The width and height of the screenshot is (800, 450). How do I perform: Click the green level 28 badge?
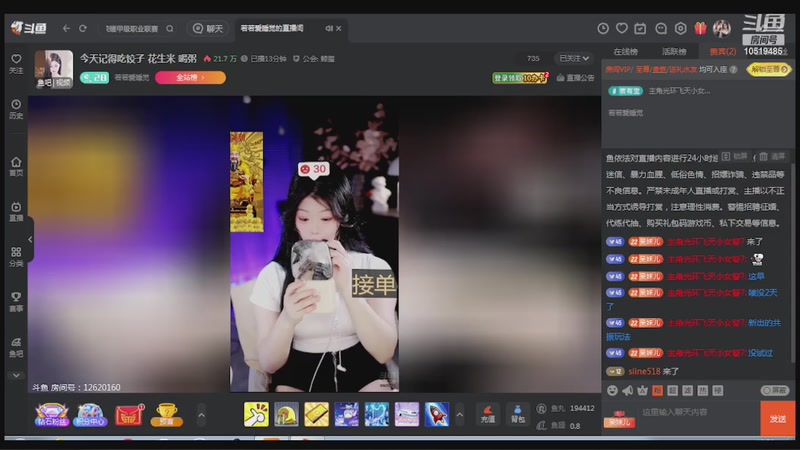[94, 78]
